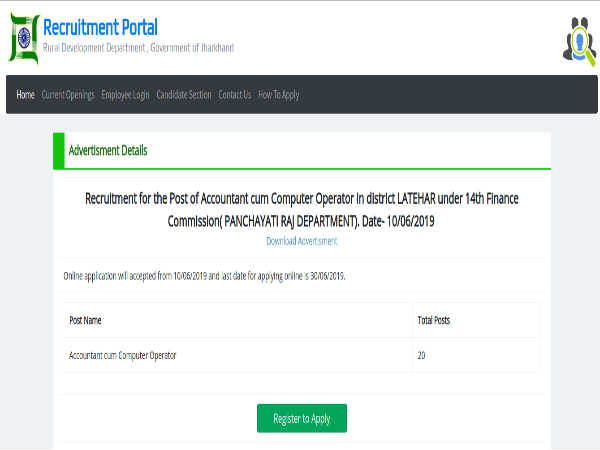600x450 pixels.
Task: Open the Employee Login page
Action: (x=125, y=95)
